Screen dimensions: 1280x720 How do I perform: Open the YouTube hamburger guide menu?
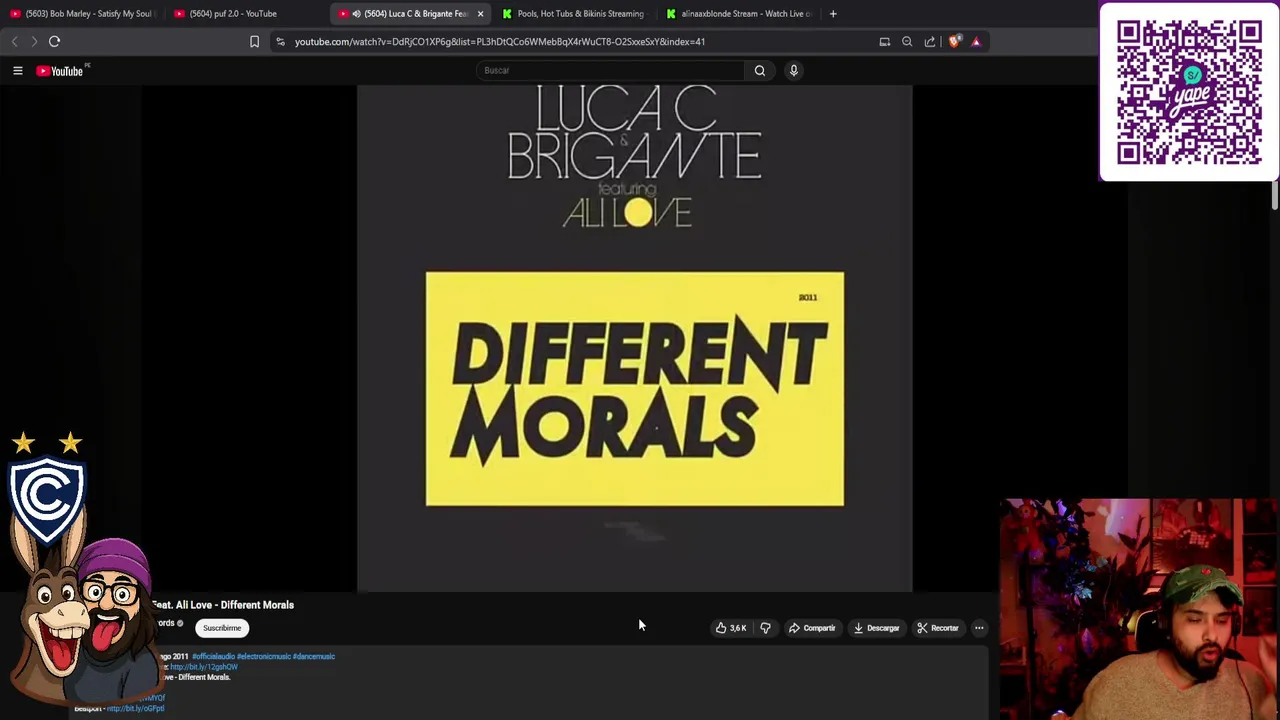pyautogui.click(x=17, y=71)
